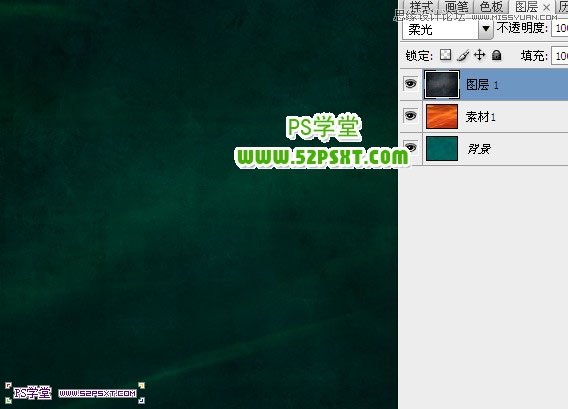Select the orange 素材1 thumbnail

tap(442, 116)
